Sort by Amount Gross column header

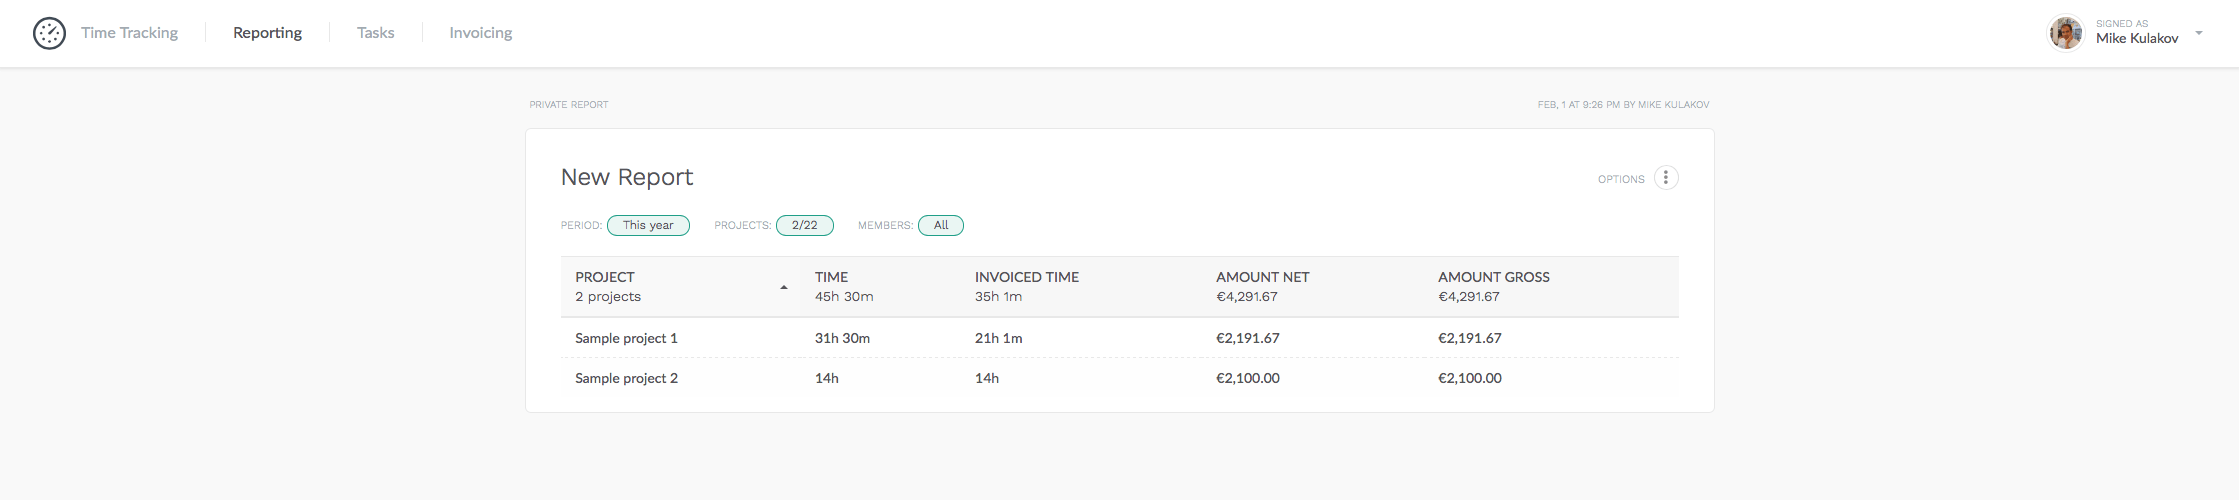point(1493,277)
